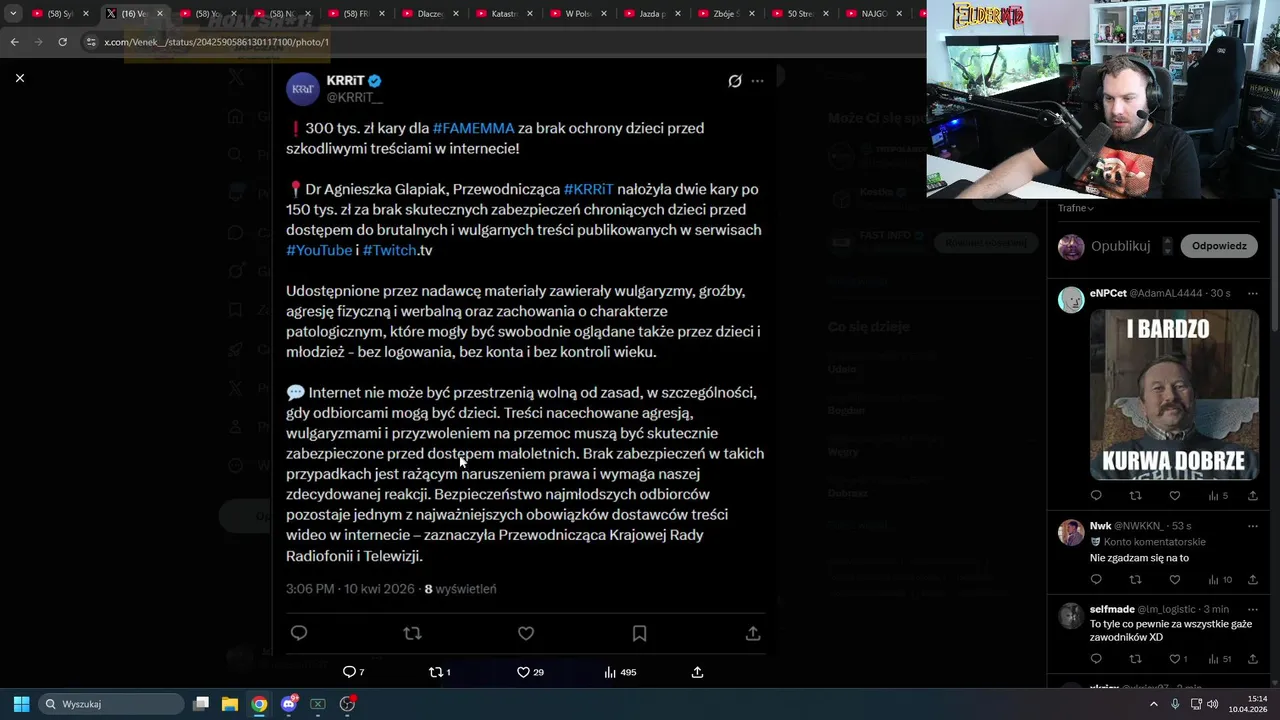Bookmark the KRRiT post

point(639,633)
